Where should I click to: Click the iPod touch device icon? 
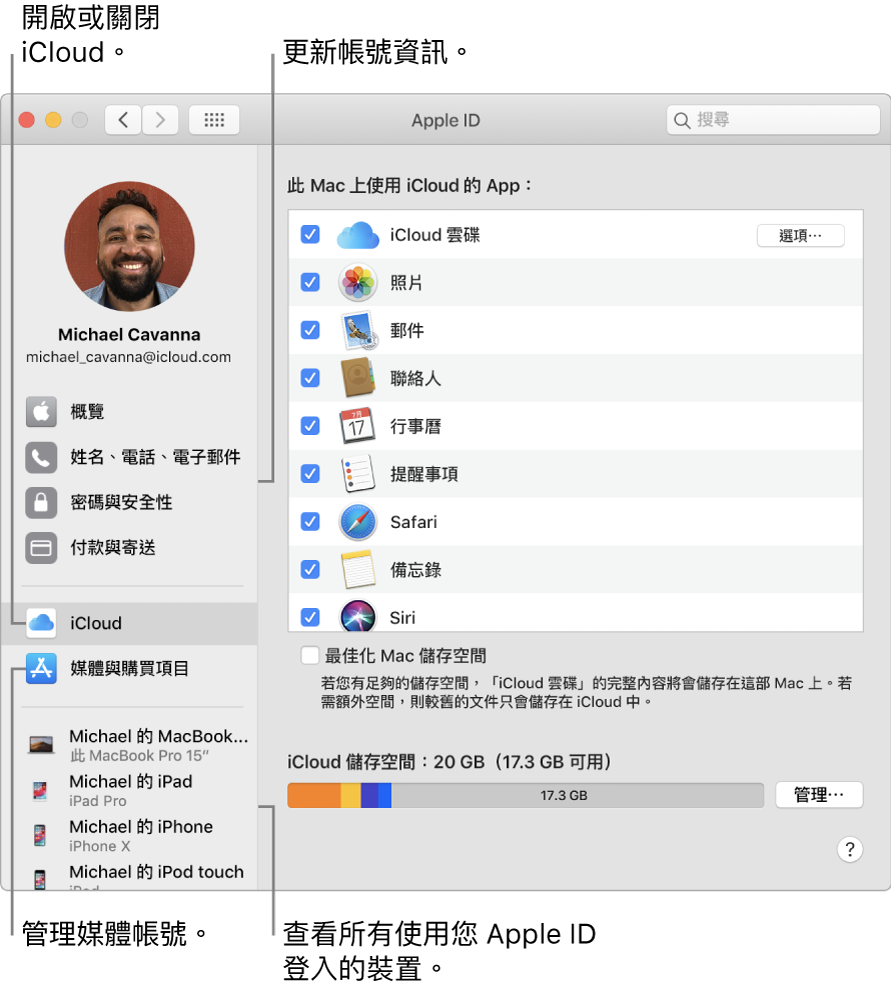pos(40,879)
